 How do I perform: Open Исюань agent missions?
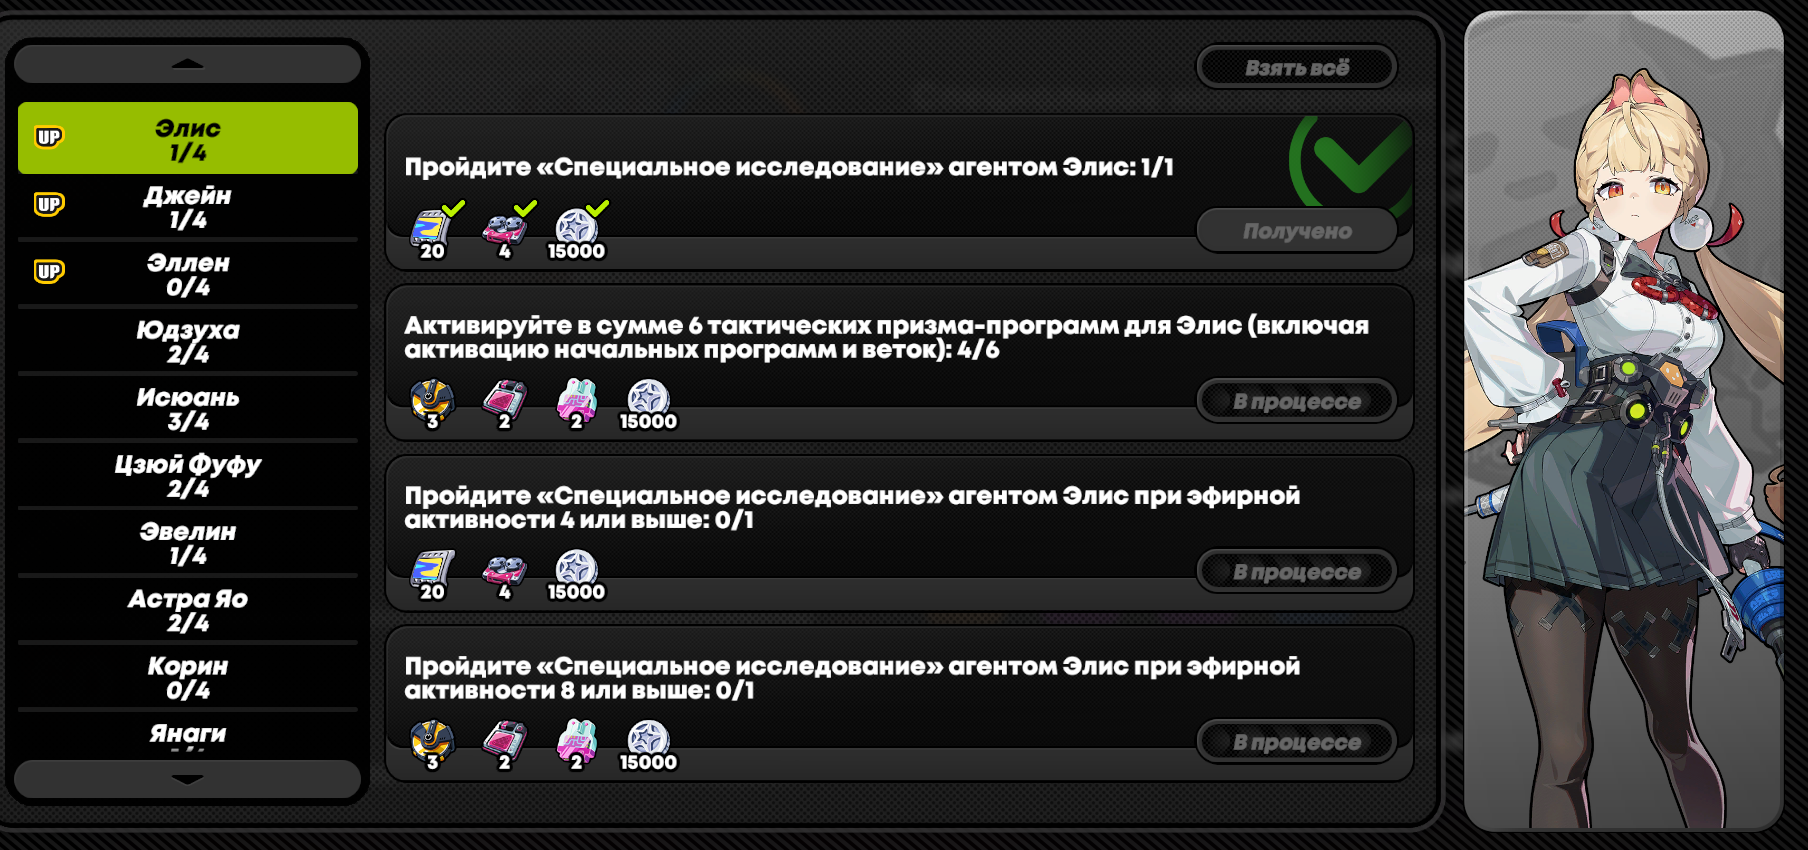coord(188,409)
